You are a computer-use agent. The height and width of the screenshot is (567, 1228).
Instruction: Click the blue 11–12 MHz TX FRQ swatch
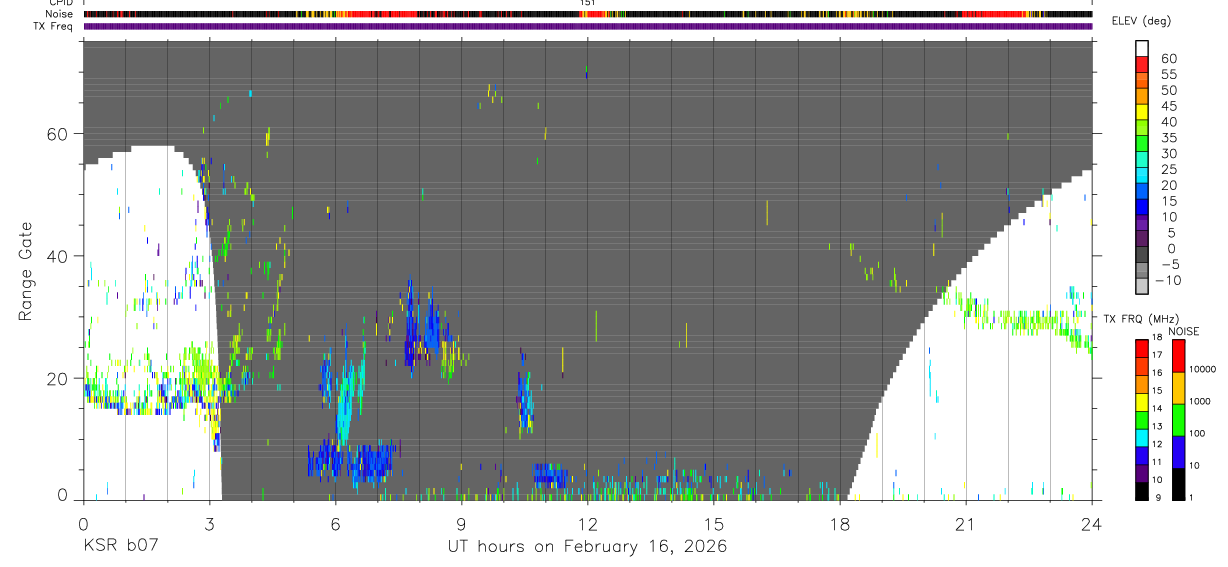click(x=1142, y=454)
